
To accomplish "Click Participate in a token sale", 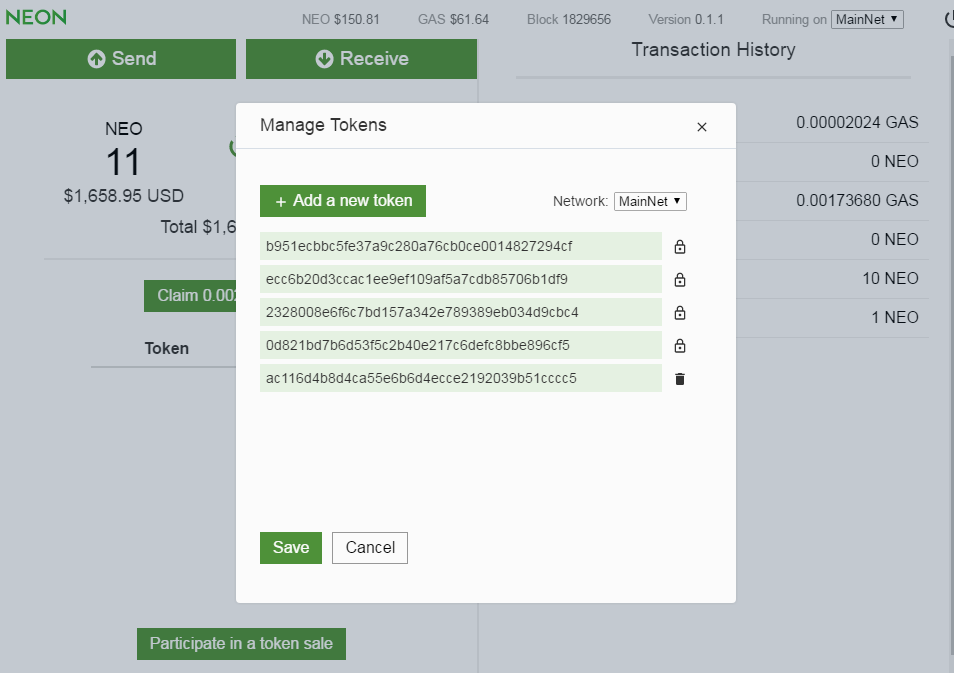I will [x=240, y=643].
